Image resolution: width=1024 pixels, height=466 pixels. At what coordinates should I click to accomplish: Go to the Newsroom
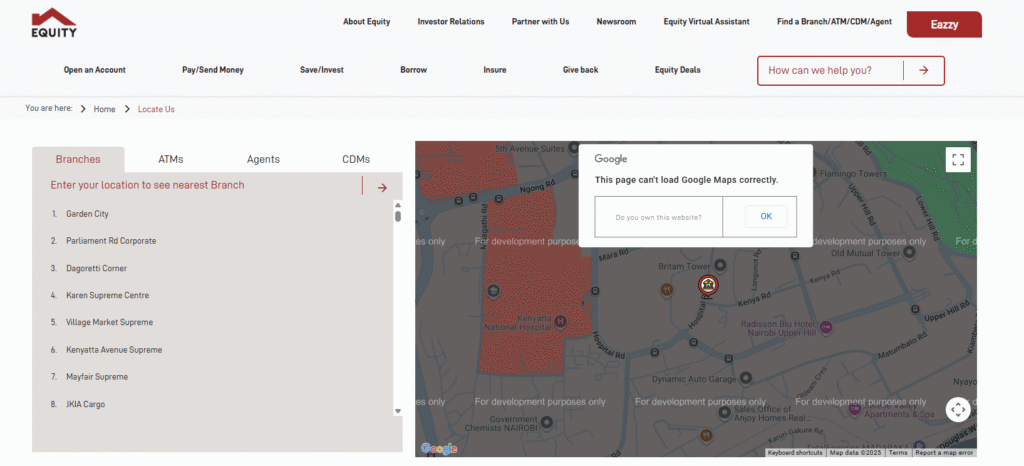point(616,22)
